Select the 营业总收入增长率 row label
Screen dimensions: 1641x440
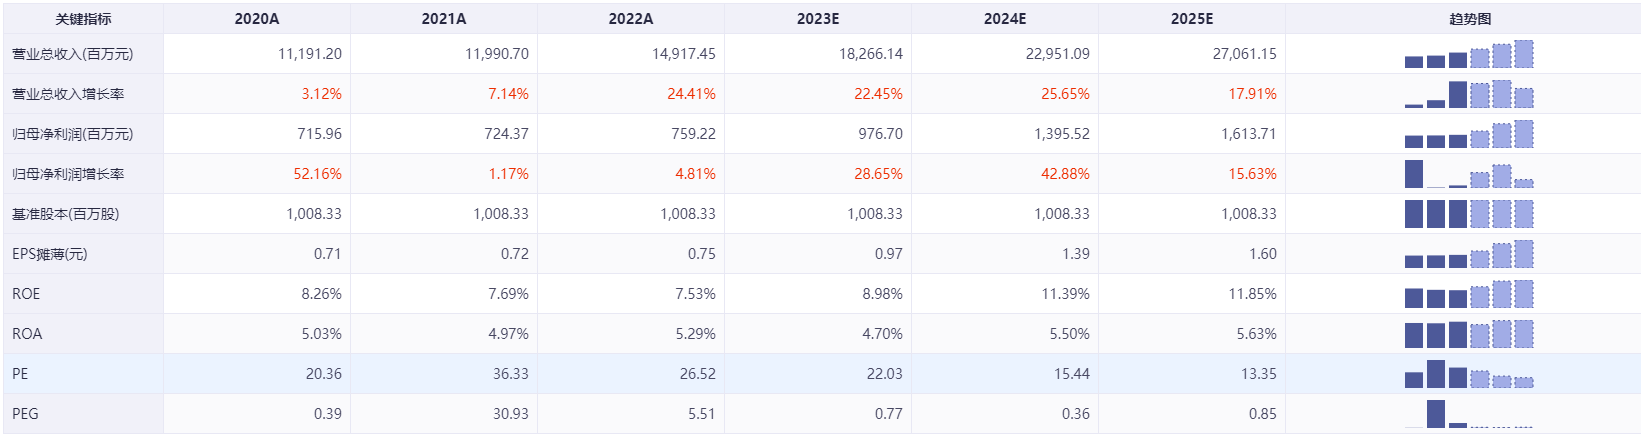pyautogui.click(x=68, y=94)
